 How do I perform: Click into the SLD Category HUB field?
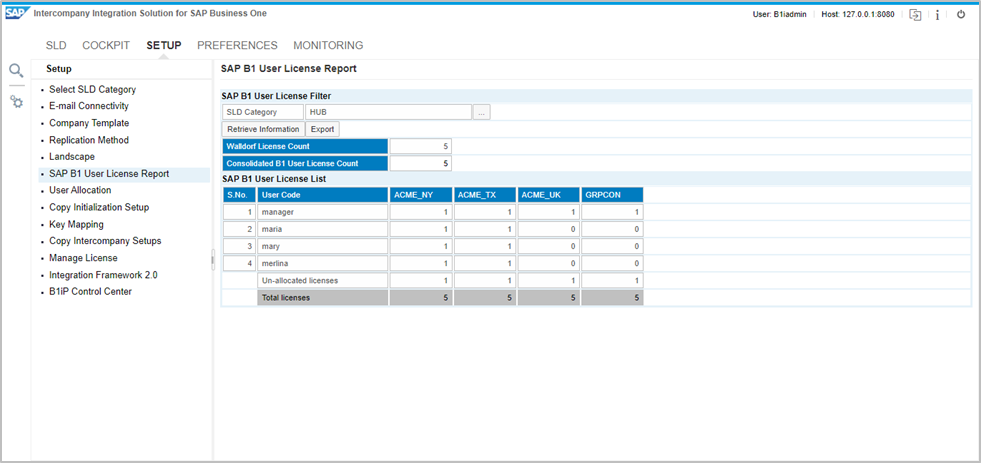[388, 113]
